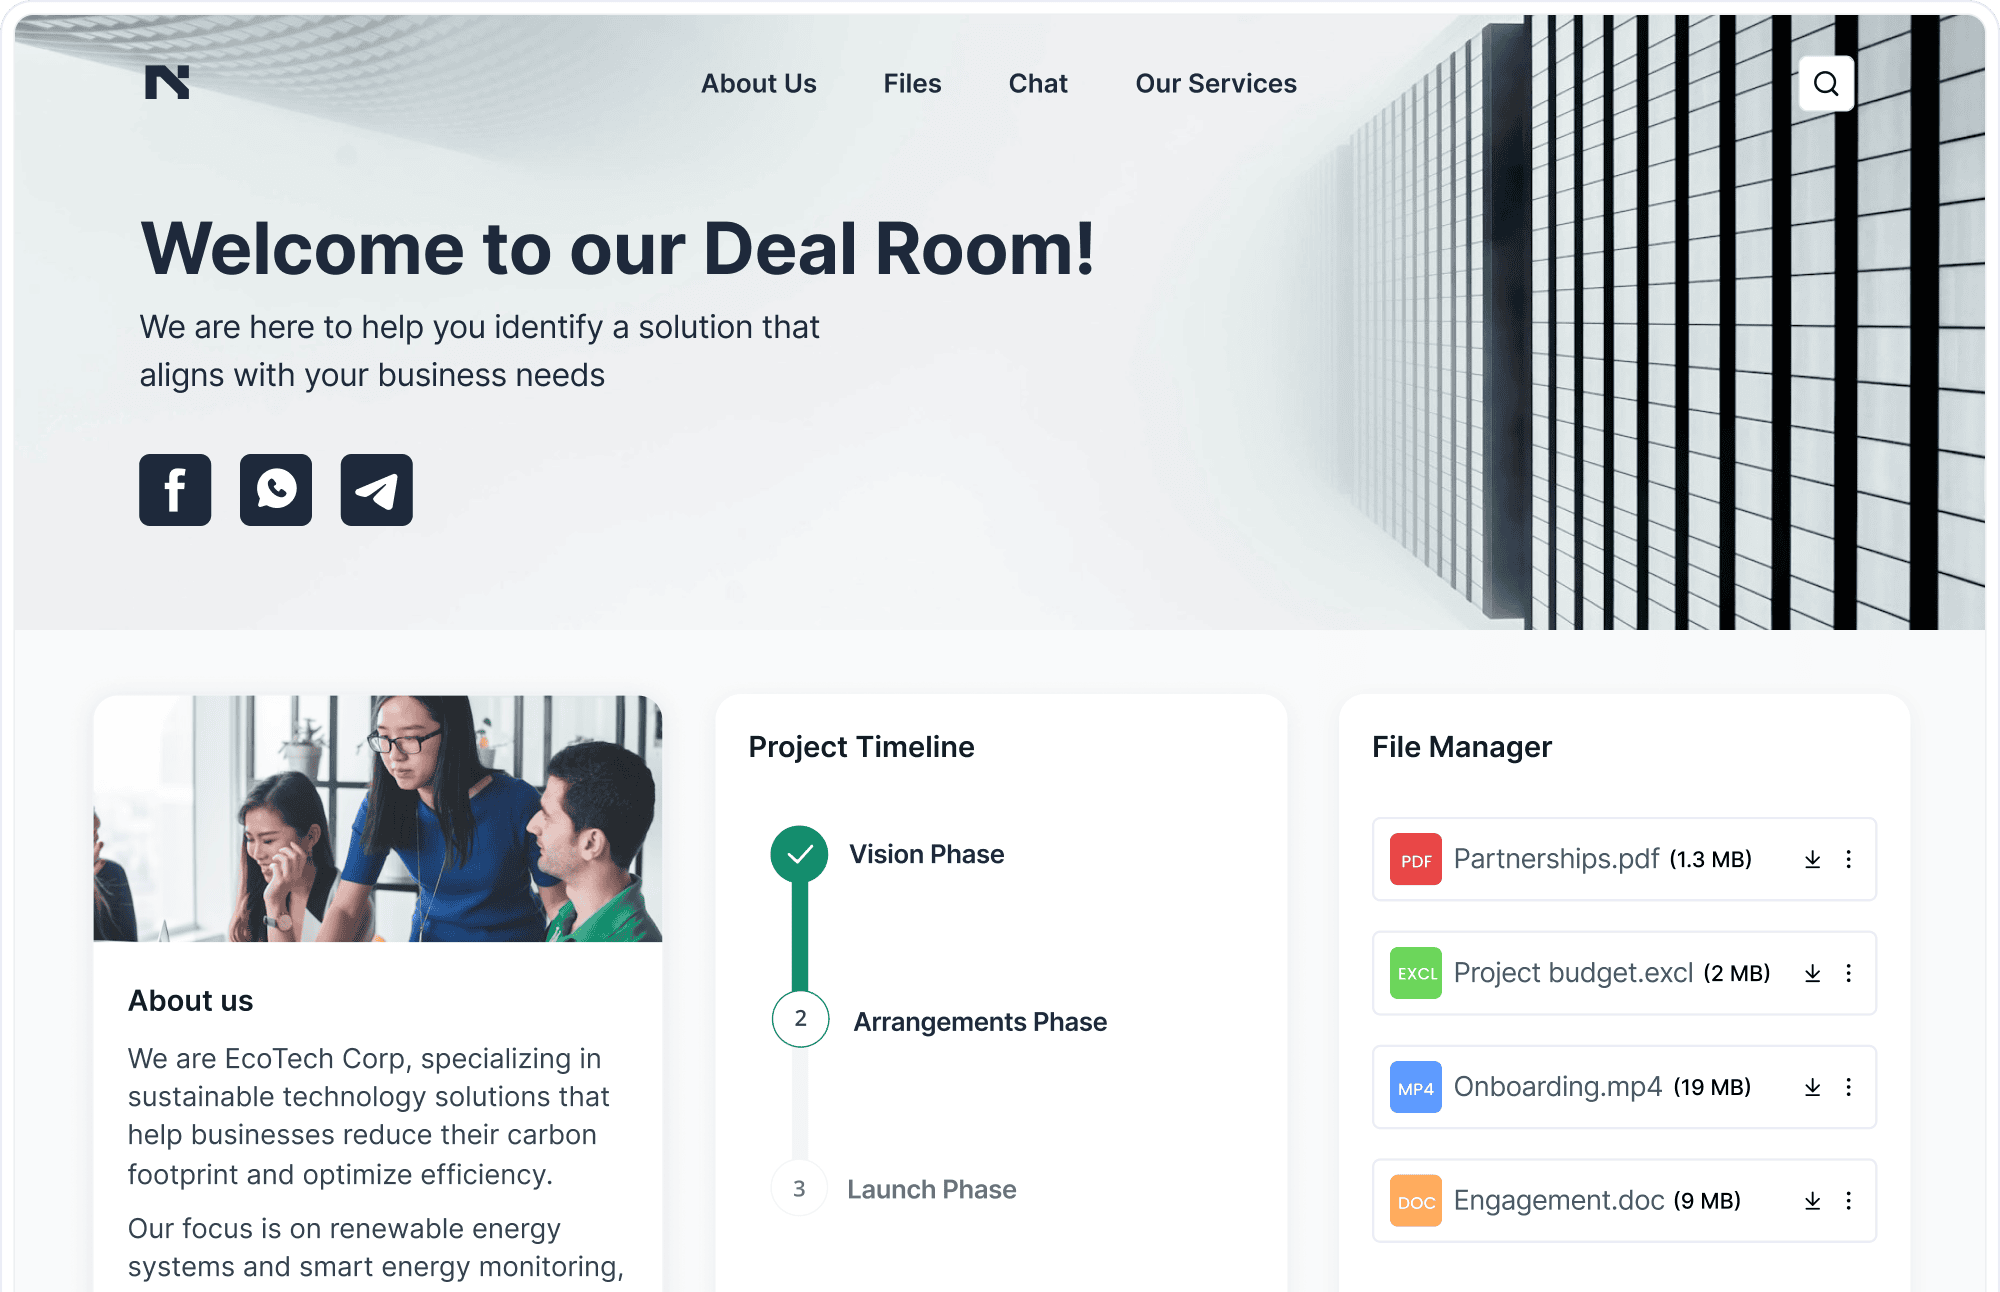Click the Telegram messaging icon
This screenshot has width=2000, height=1292.
pyautogui.click(x=376, y=489)
